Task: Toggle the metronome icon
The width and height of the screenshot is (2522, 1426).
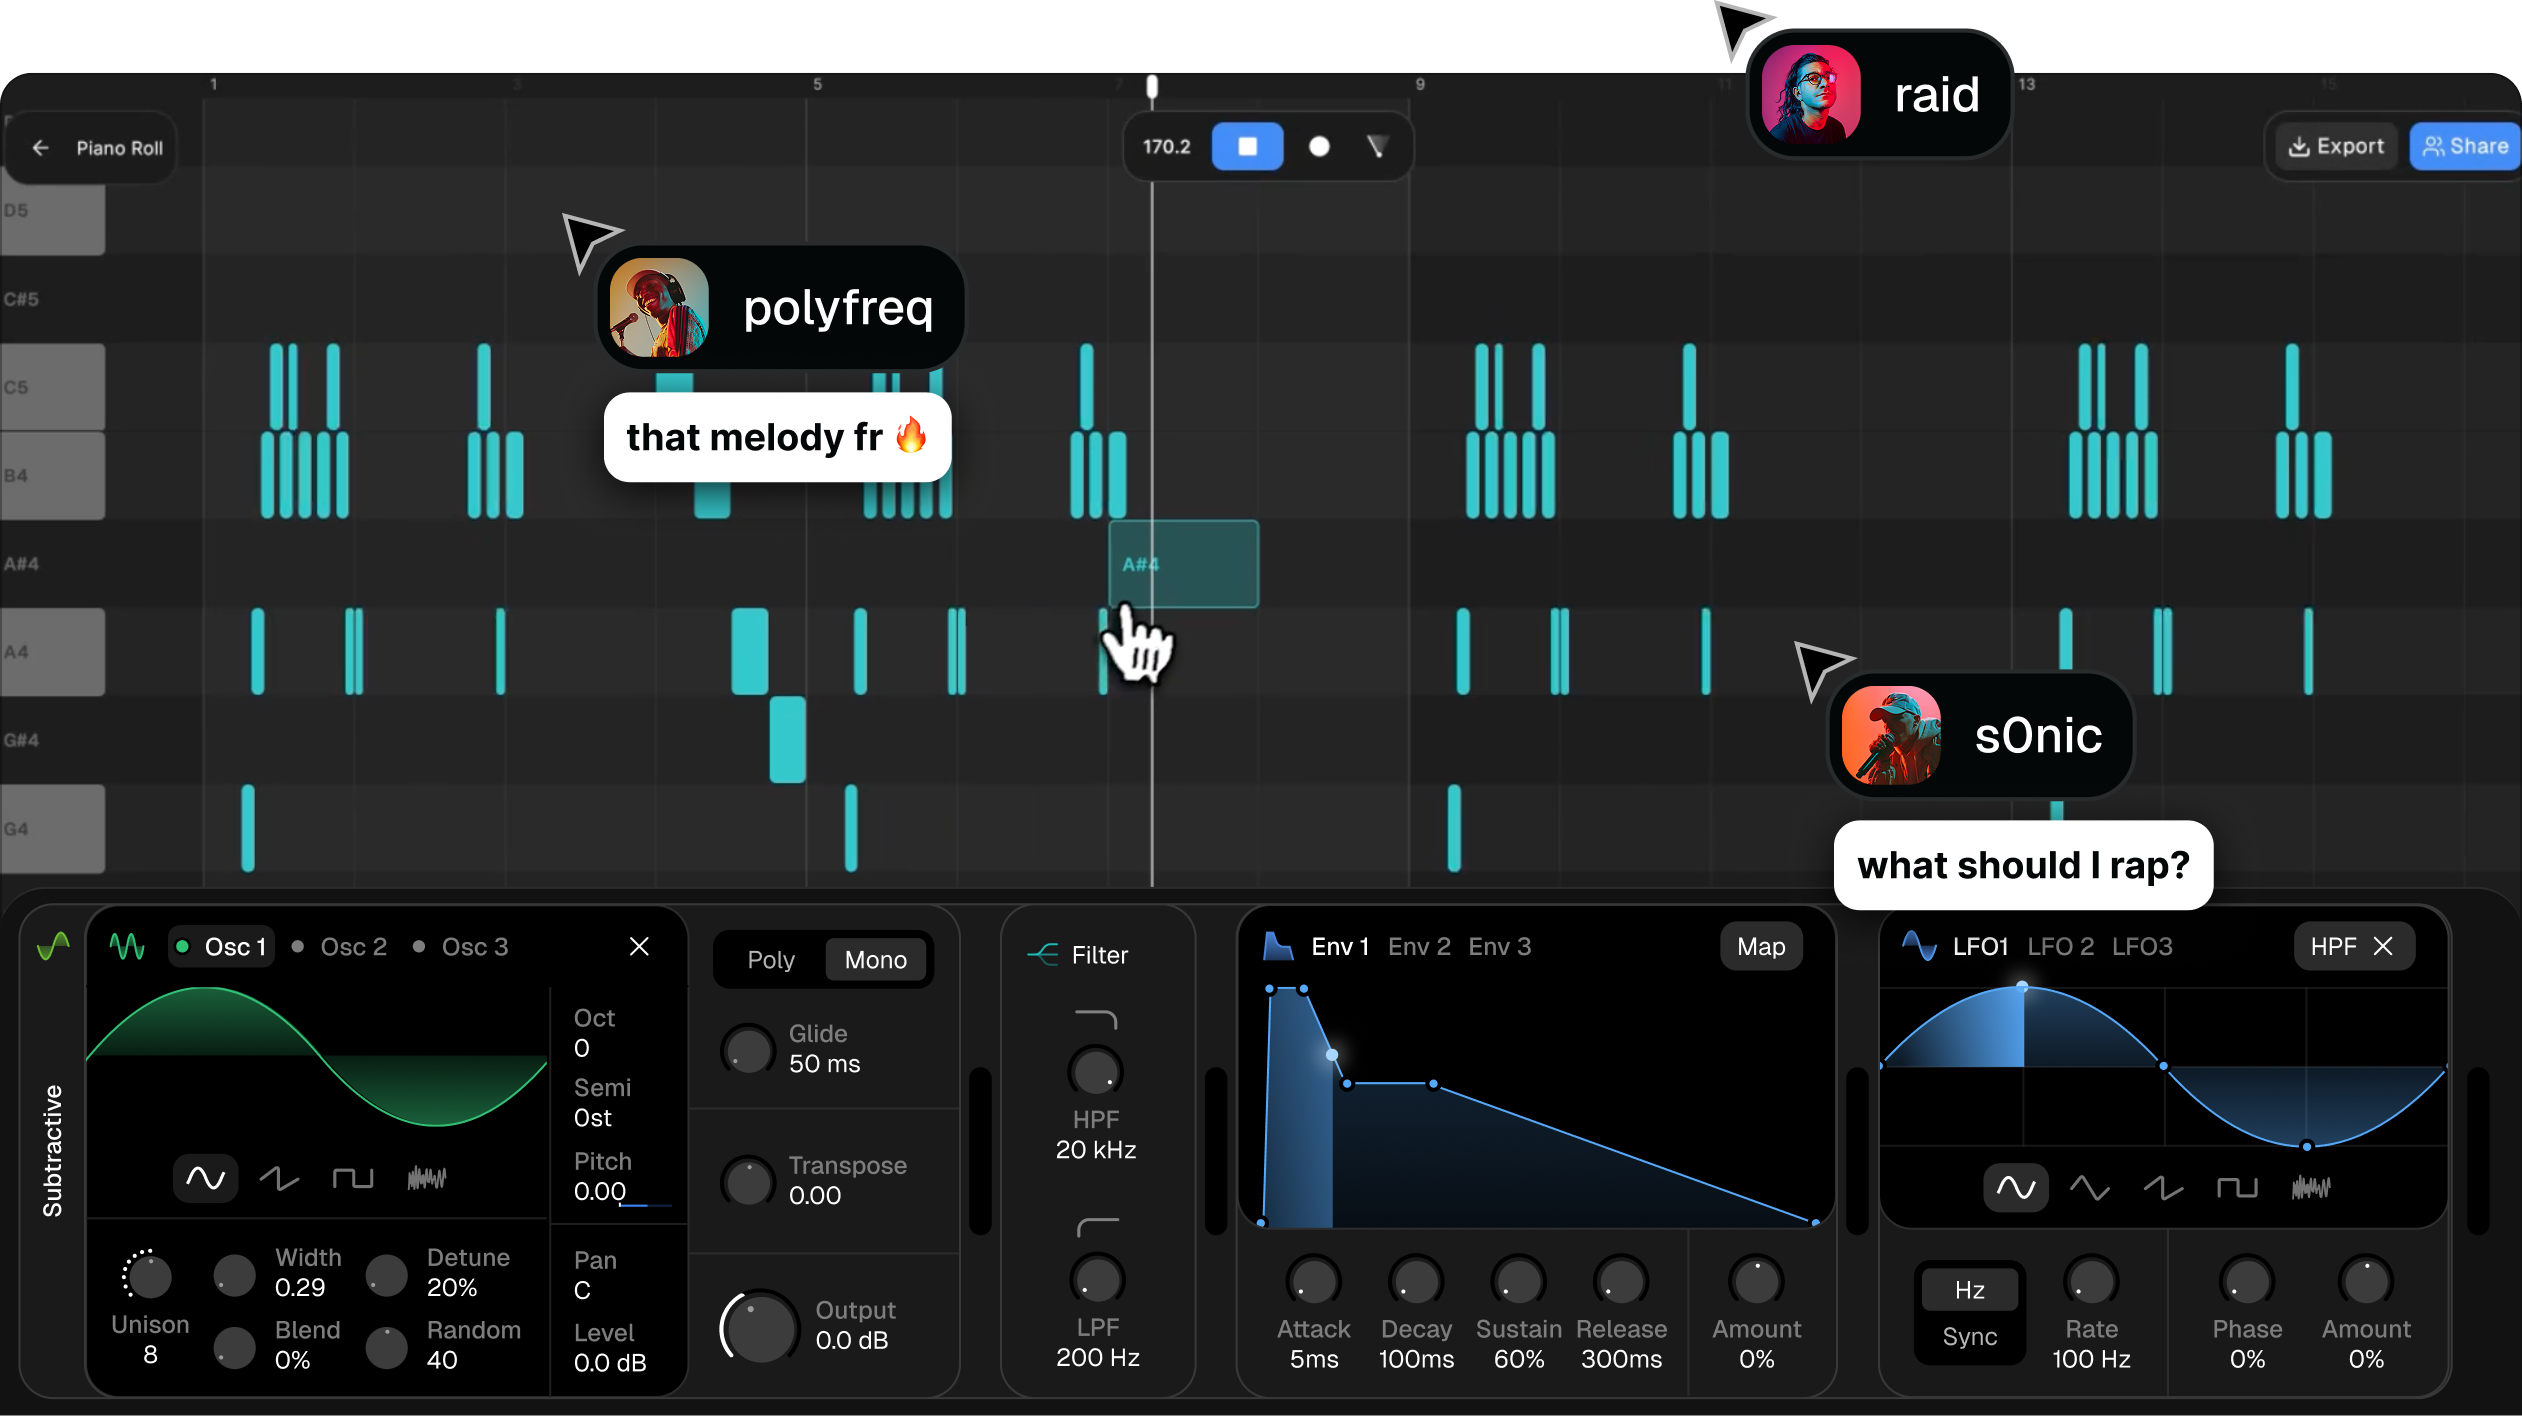Action: point(1377,147)
